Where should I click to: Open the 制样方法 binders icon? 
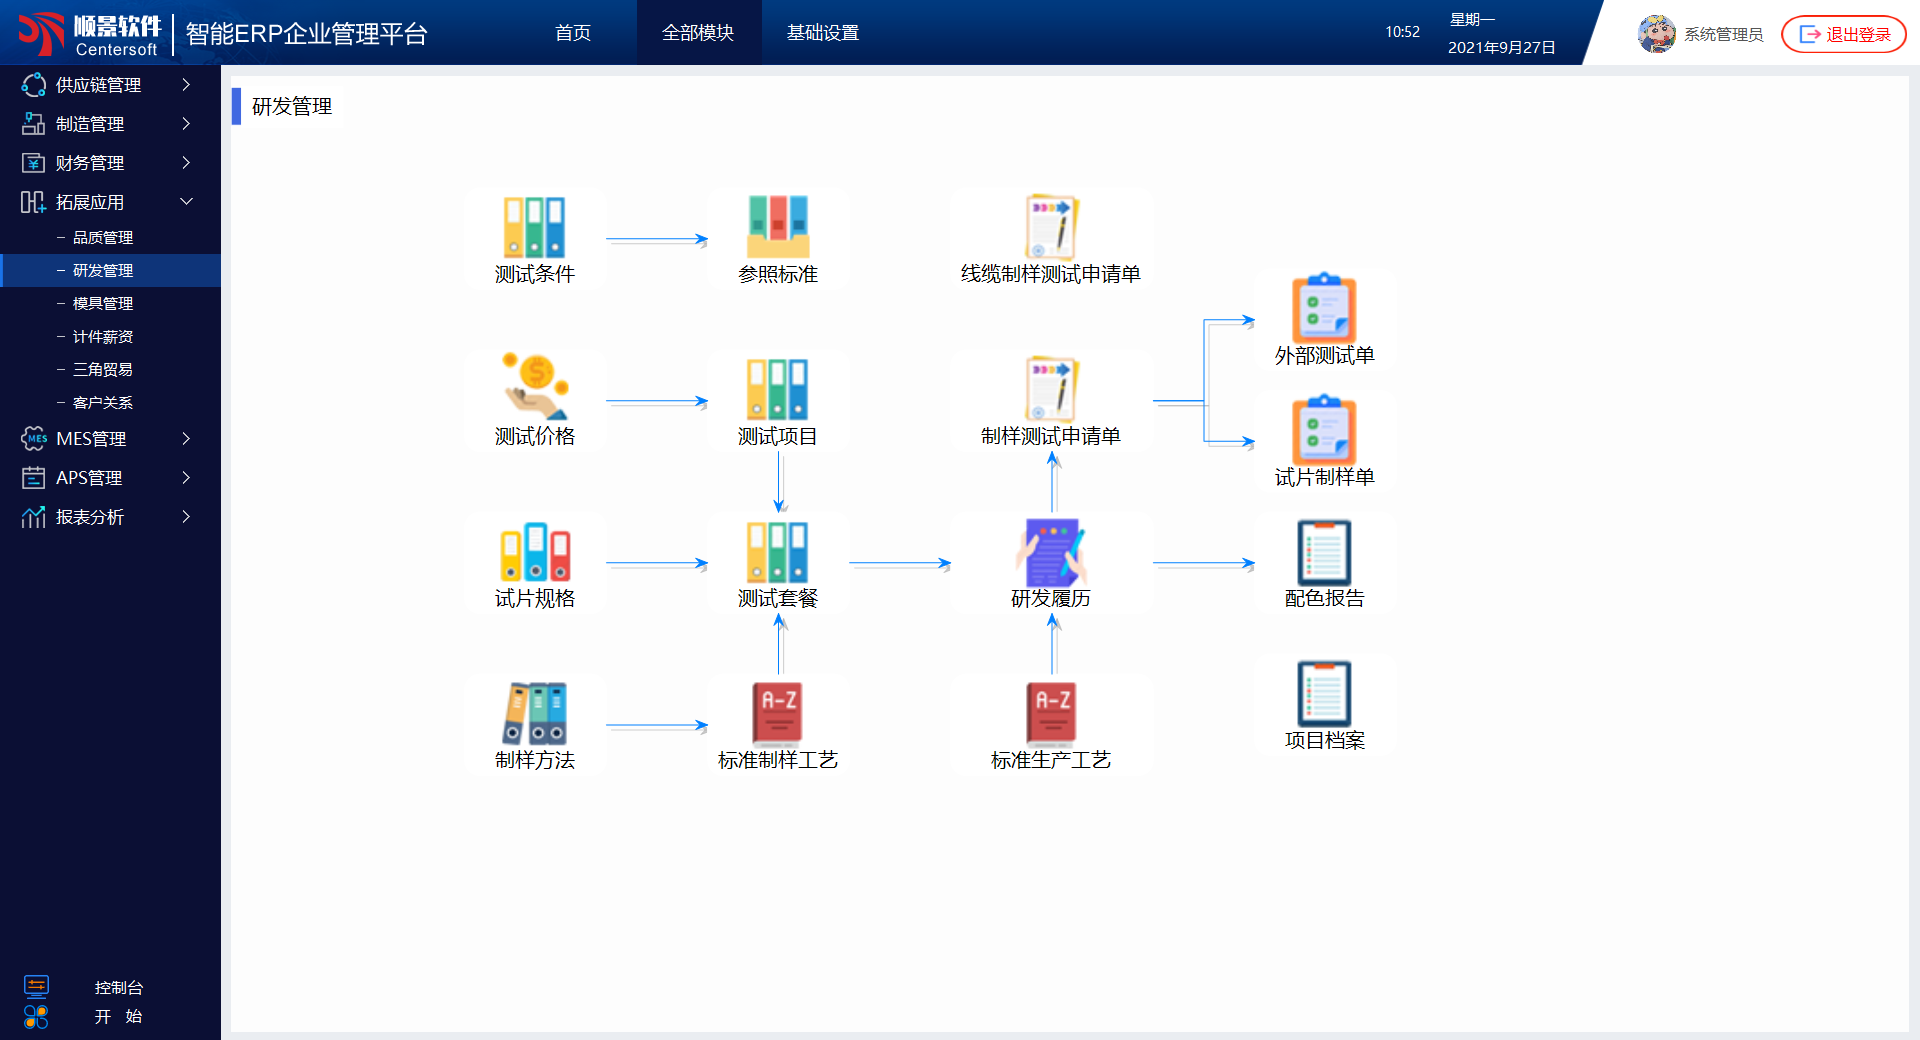click(534, 713)
